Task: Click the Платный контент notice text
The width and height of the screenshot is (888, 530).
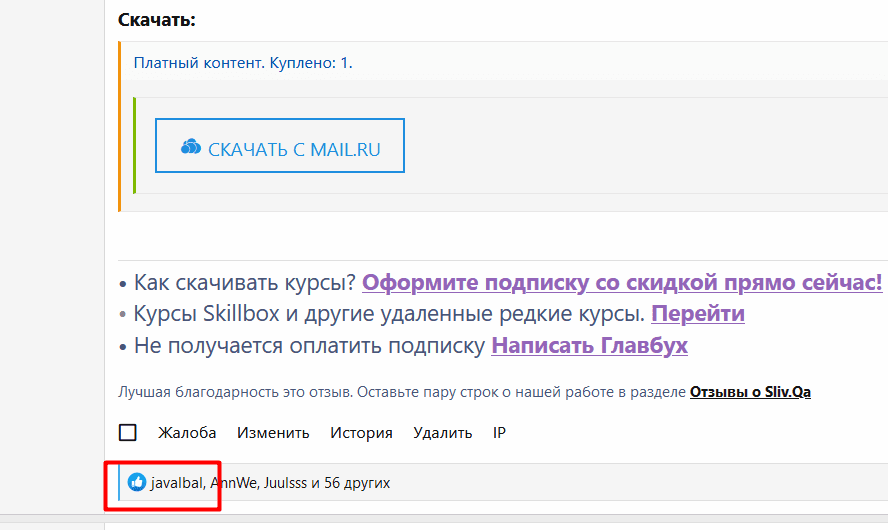Action: click(x=243, y=63)
